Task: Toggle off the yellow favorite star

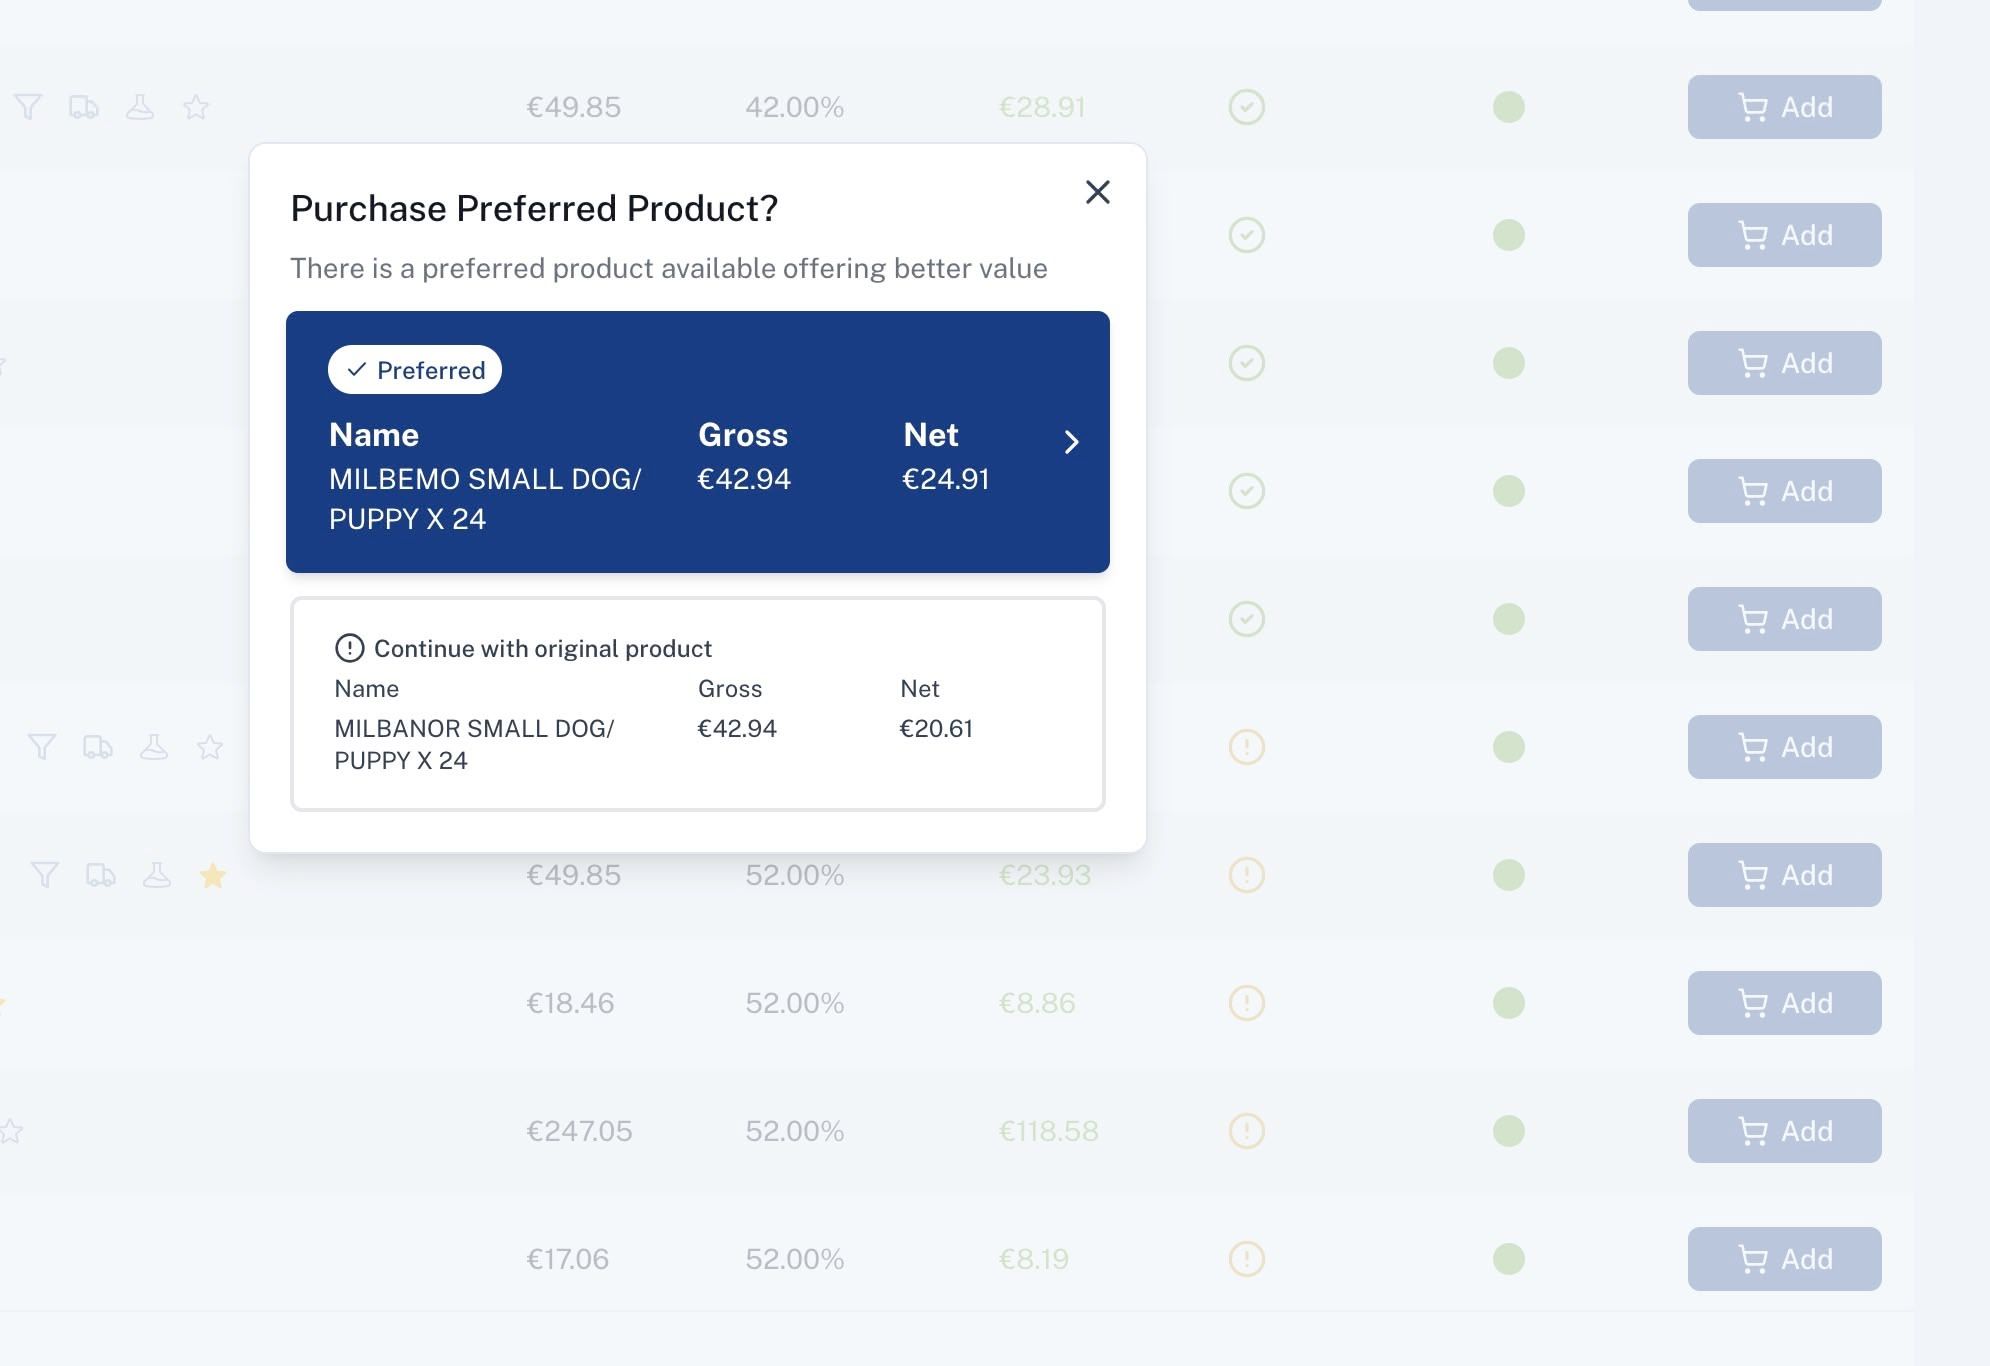Action: (214, 875)
